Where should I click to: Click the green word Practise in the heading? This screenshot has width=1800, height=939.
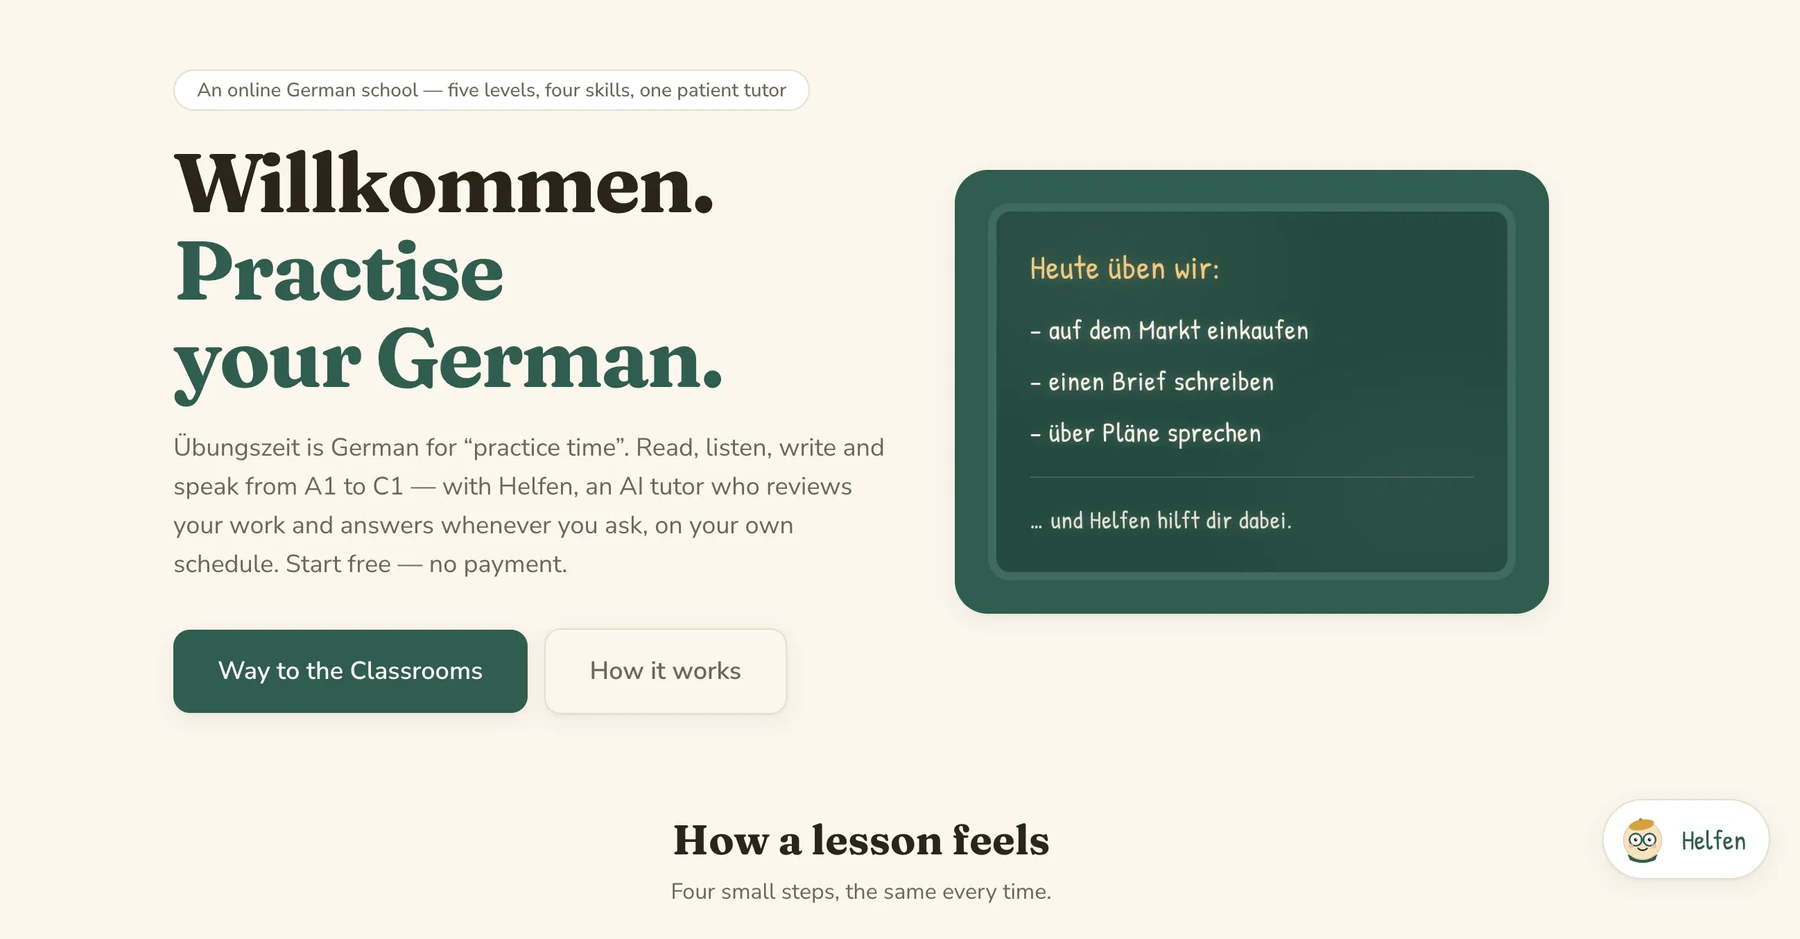(339, 272)
